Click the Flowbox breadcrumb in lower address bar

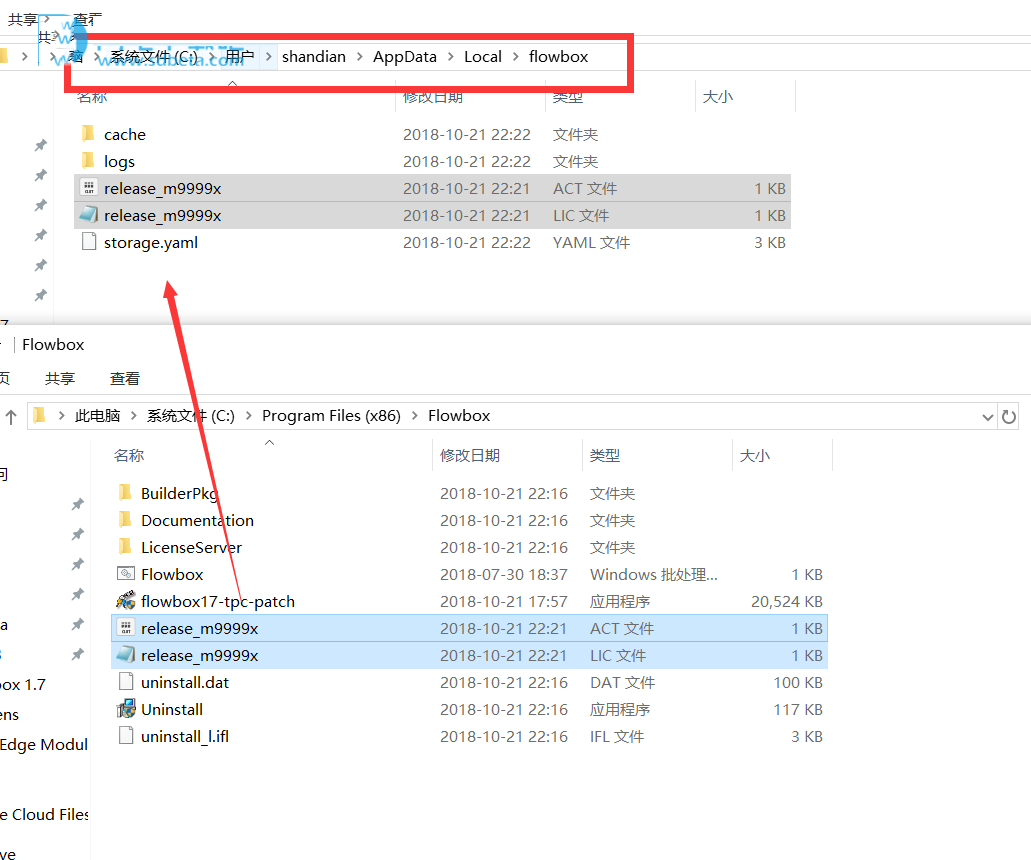459,416
